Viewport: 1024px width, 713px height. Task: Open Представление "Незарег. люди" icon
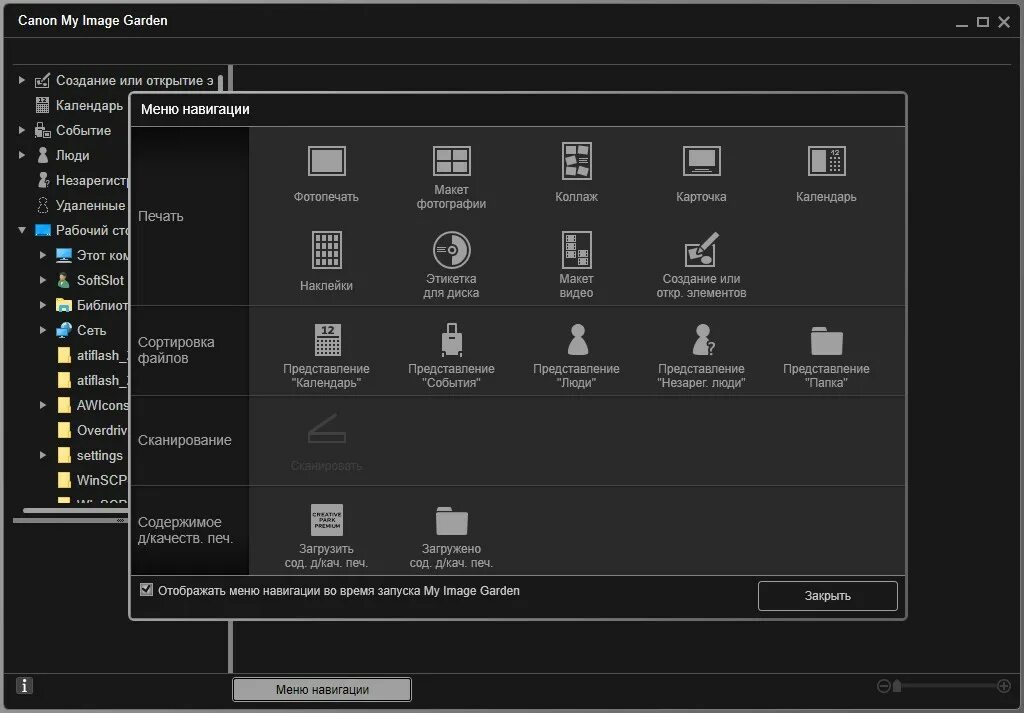point(703,340)
